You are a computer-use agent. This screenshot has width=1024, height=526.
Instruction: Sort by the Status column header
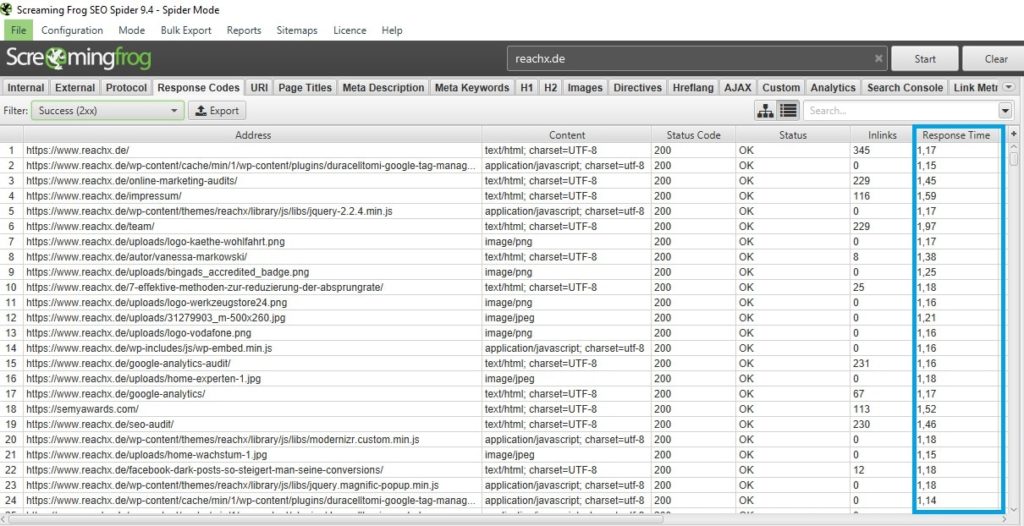pyautogui.click(x=792, y=135)
